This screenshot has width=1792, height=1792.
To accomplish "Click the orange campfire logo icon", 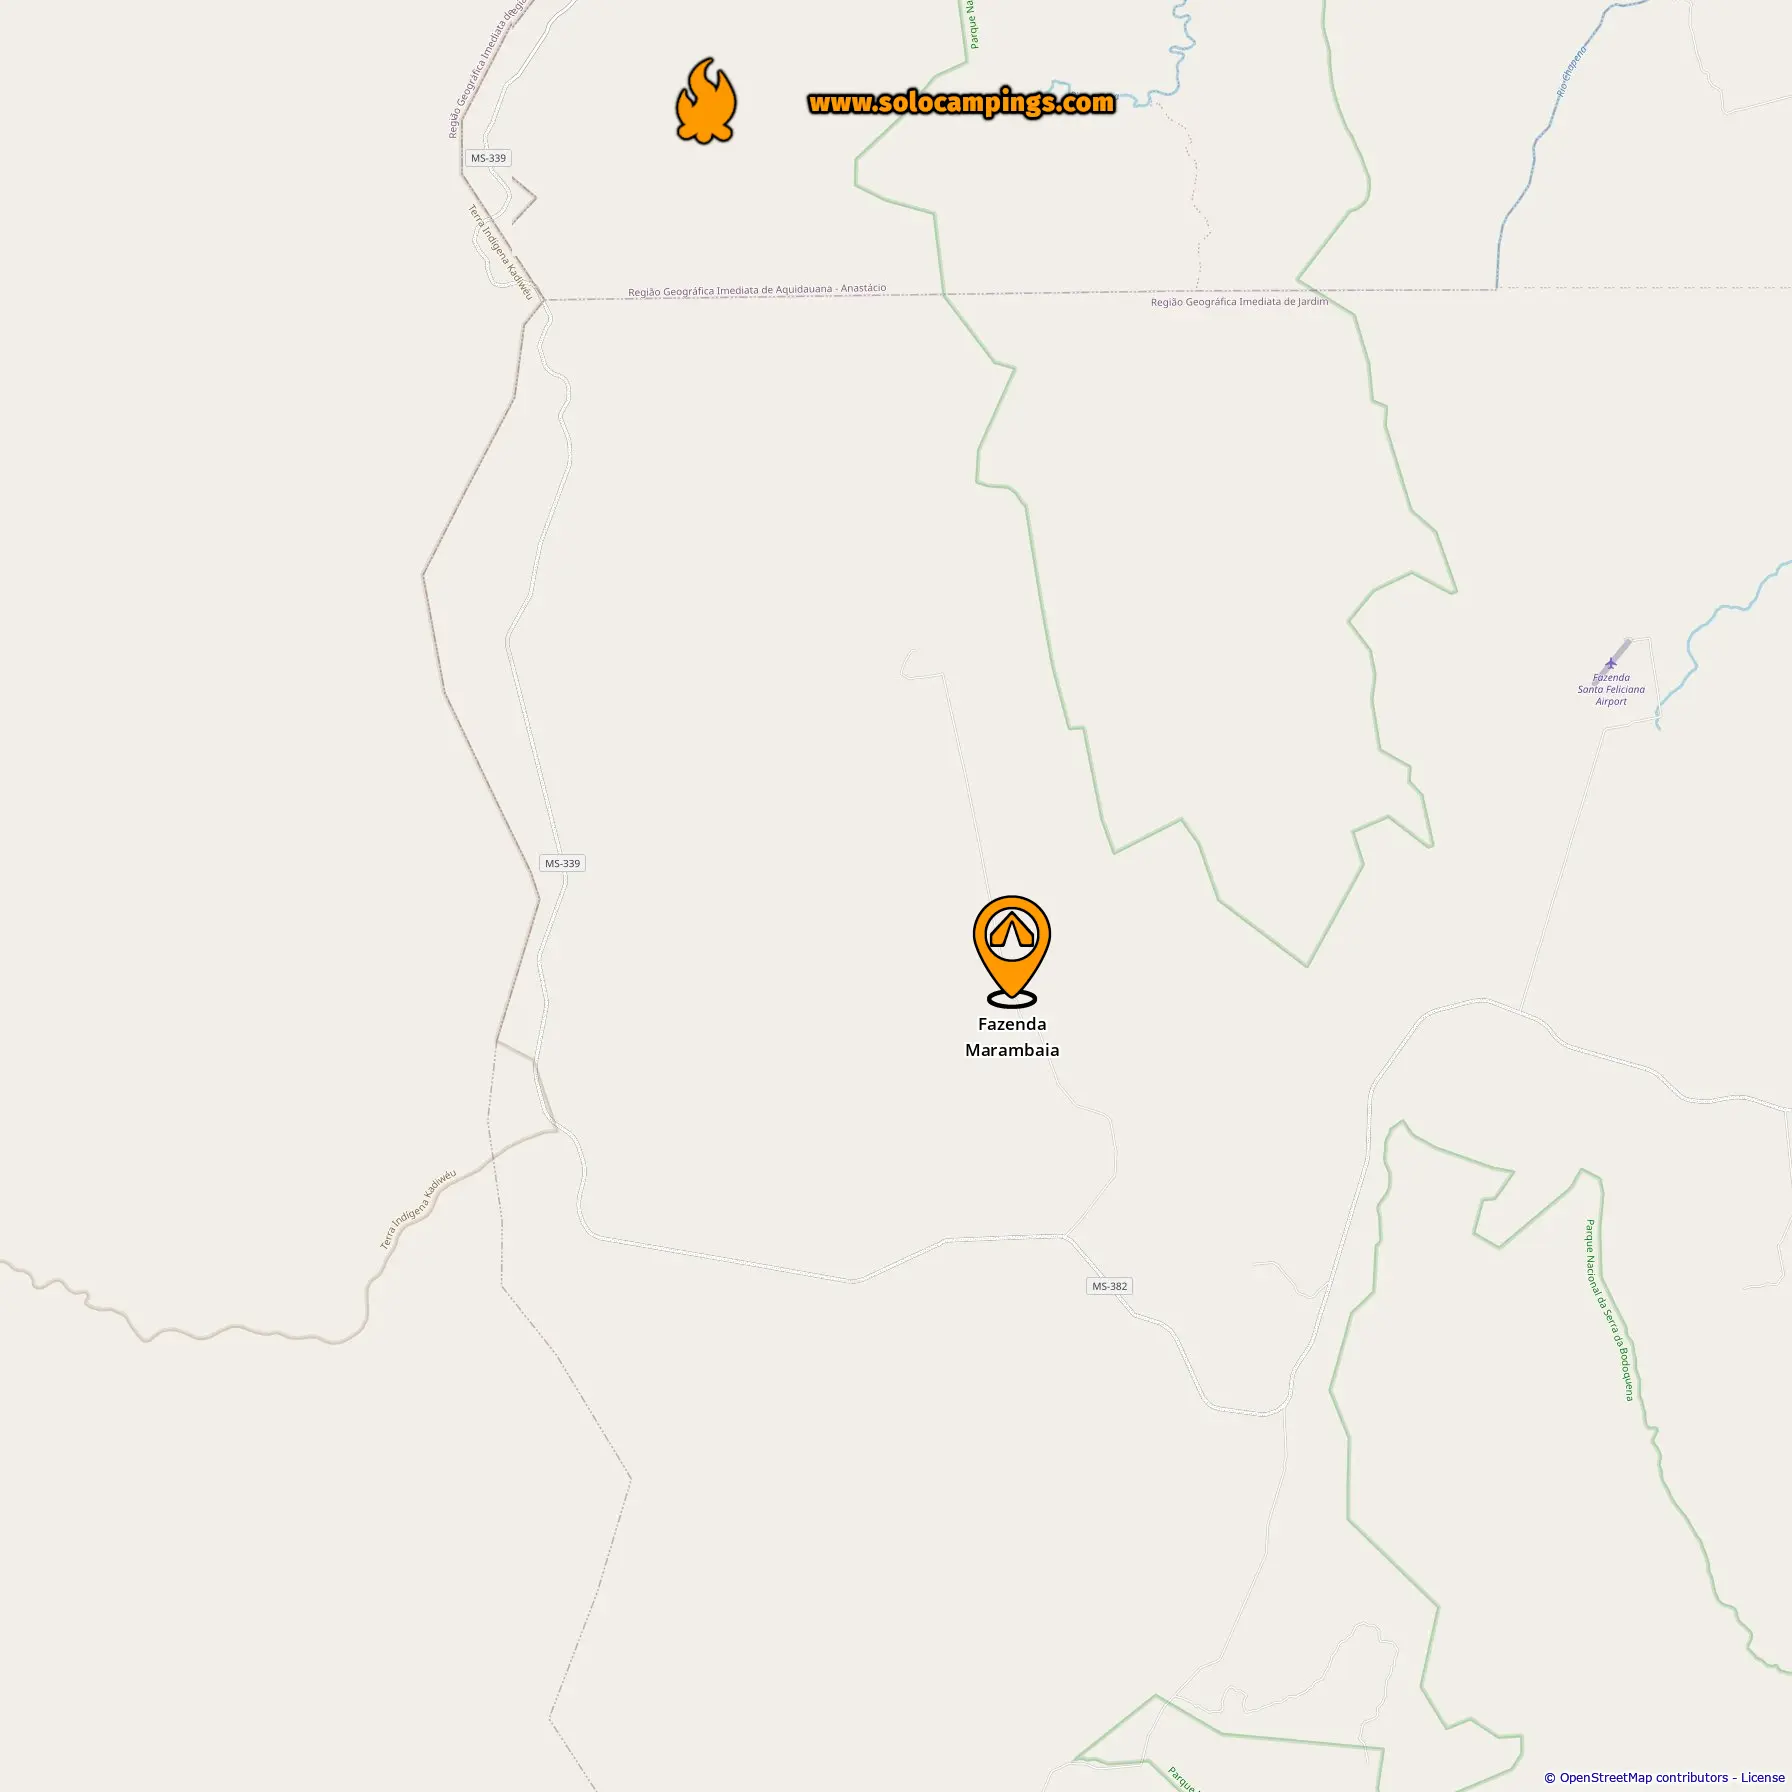I will coord(706,100).
